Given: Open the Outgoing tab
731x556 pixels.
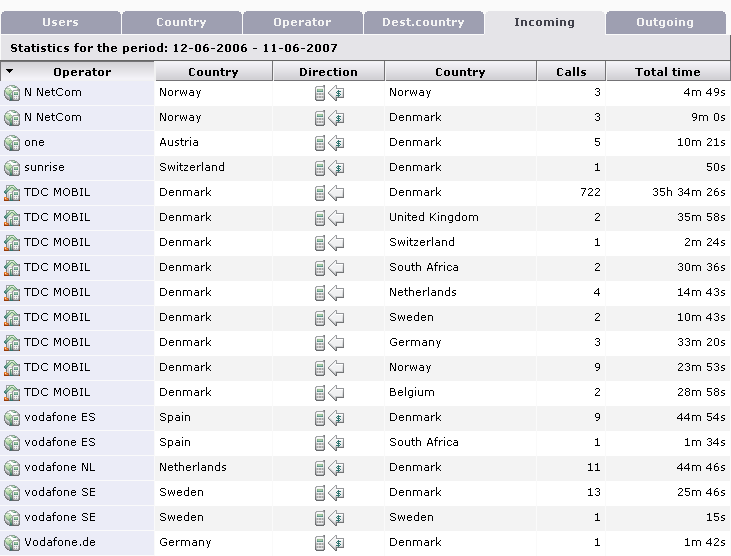Looking at the screenshot, I should coord(665,22).
